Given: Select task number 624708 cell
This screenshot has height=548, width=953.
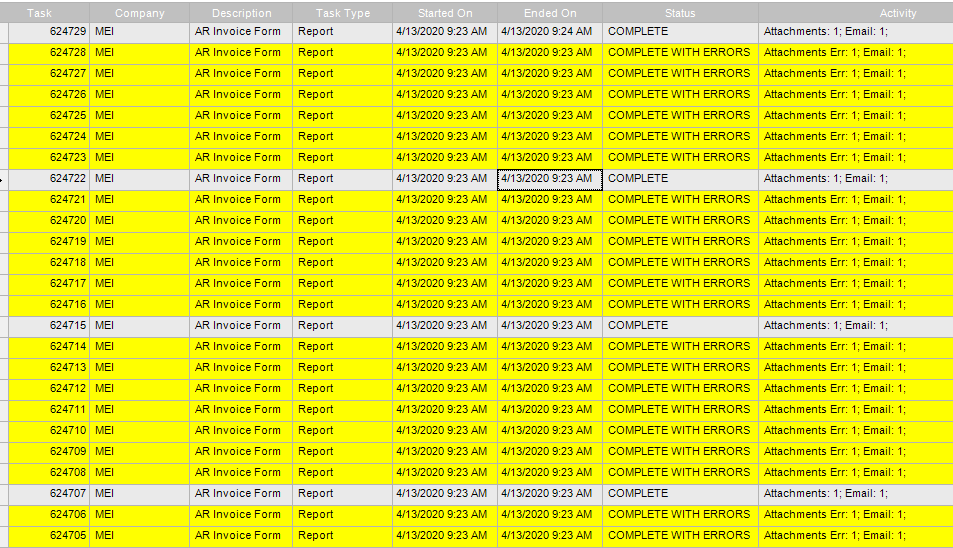Looking at the screenshot, I should (x=49, y=473).
